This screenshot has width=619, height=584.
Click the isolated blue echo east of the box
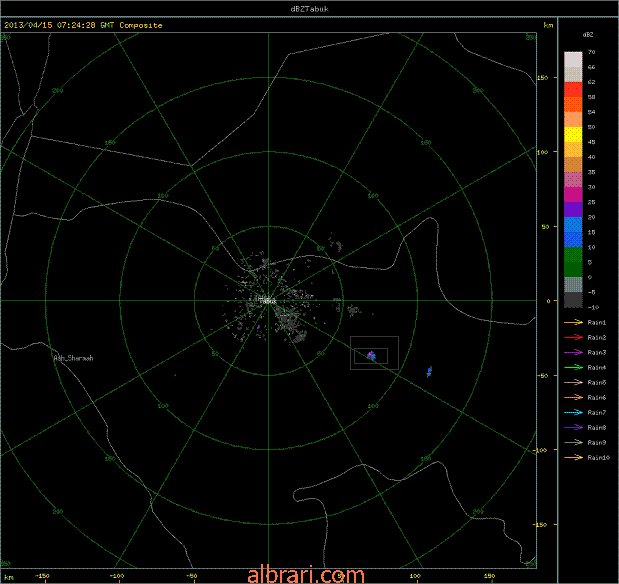tap(430, 371)
